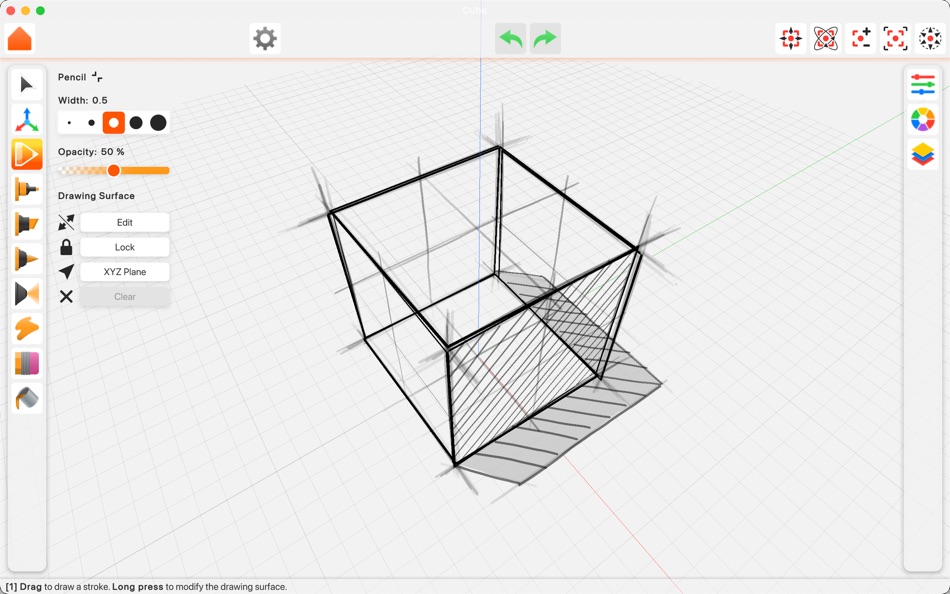Open the gear settings
The width and height of the screenshot is (950, 594).
click(x=265, y=39)
